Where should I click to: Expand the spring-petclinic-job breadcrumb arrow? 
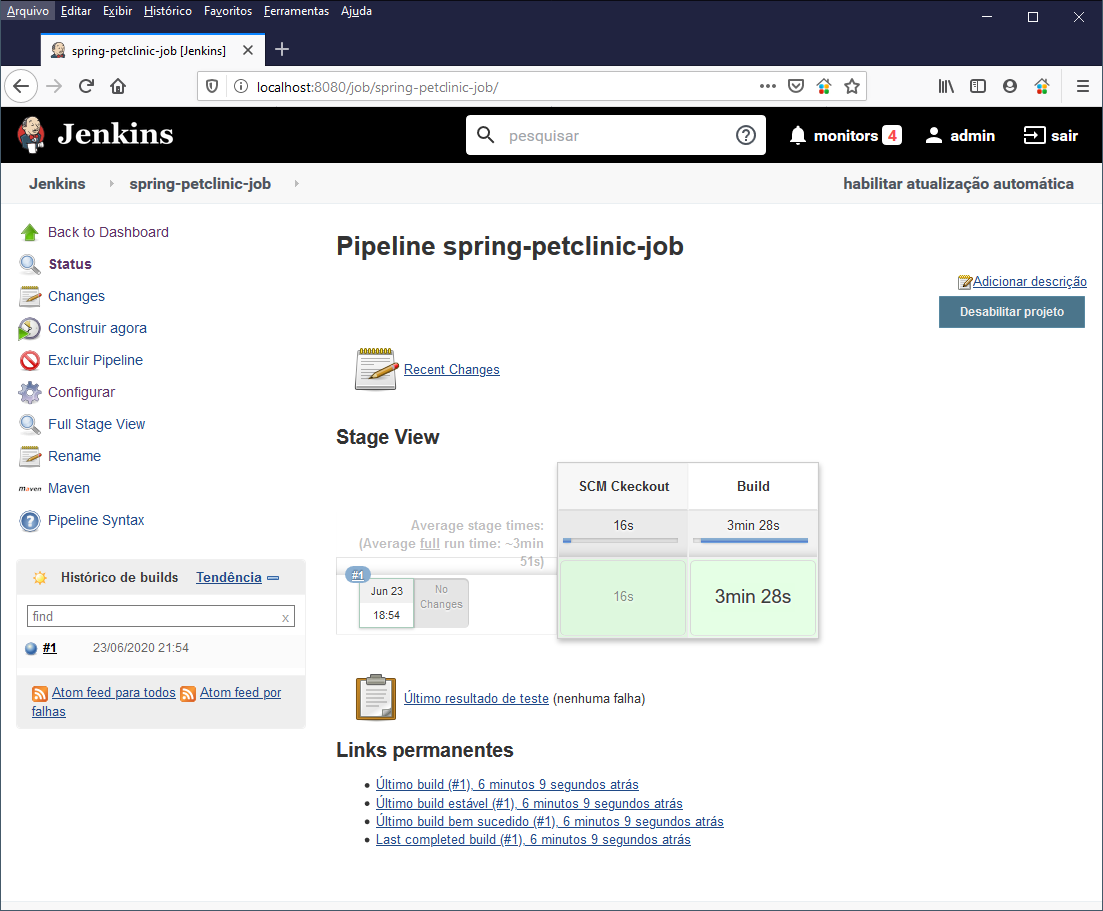296,184
